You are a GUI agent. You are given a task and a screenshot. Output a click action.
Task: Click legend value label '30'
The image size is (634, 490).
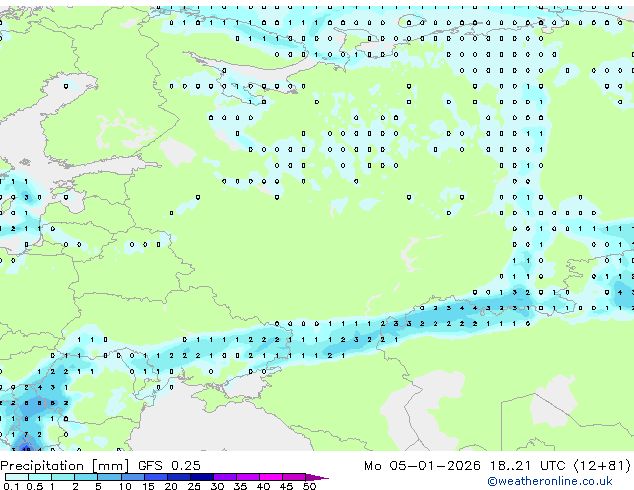(x=217, y=486)
